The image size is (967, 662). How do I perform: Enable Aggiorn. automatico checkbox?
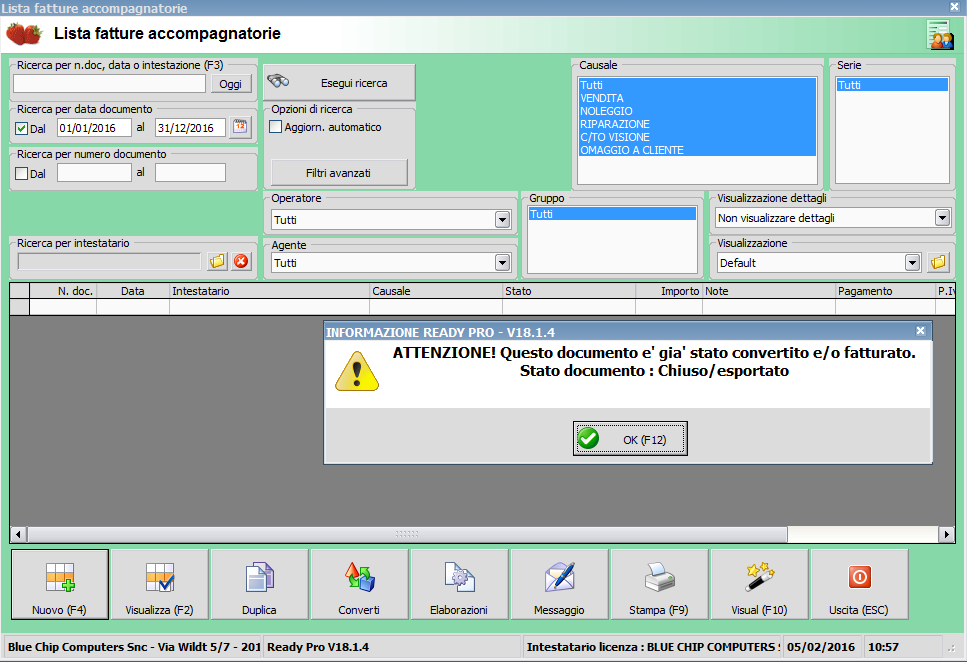[x=276, y=126]
